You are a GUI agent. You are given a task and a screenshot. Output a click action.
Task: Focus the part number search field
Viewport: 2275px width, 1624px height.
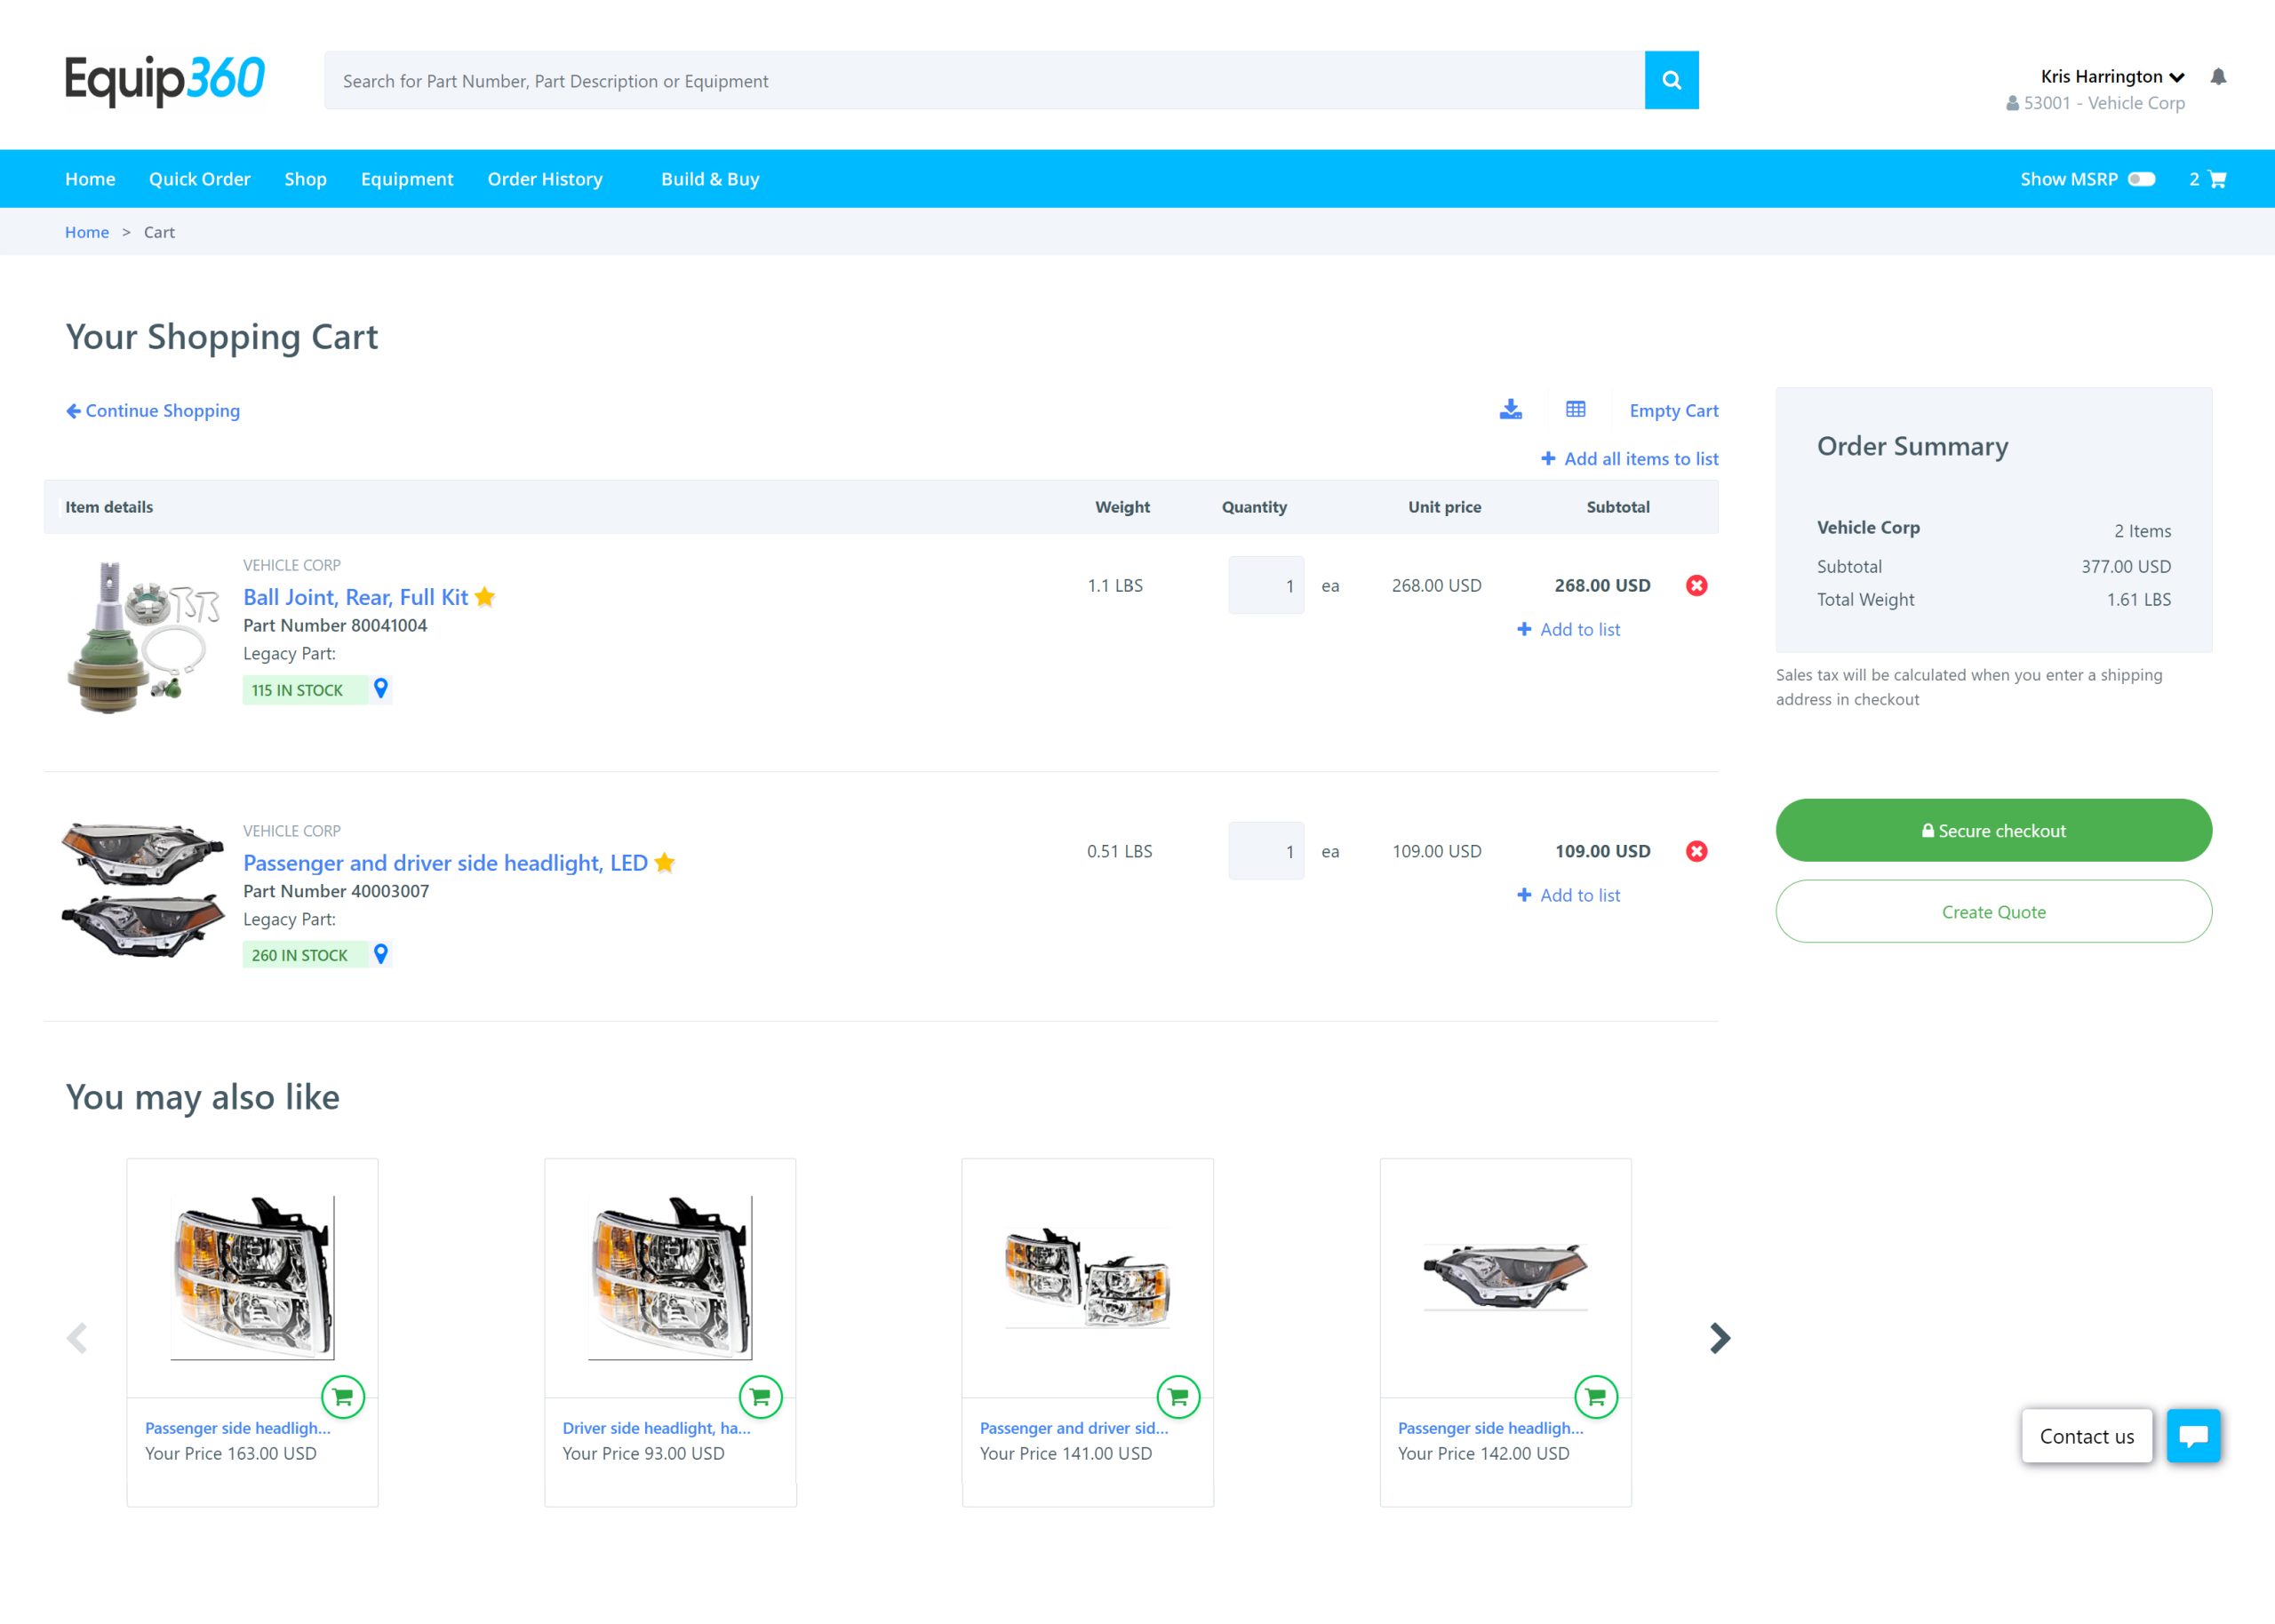[x=984, y=80]
